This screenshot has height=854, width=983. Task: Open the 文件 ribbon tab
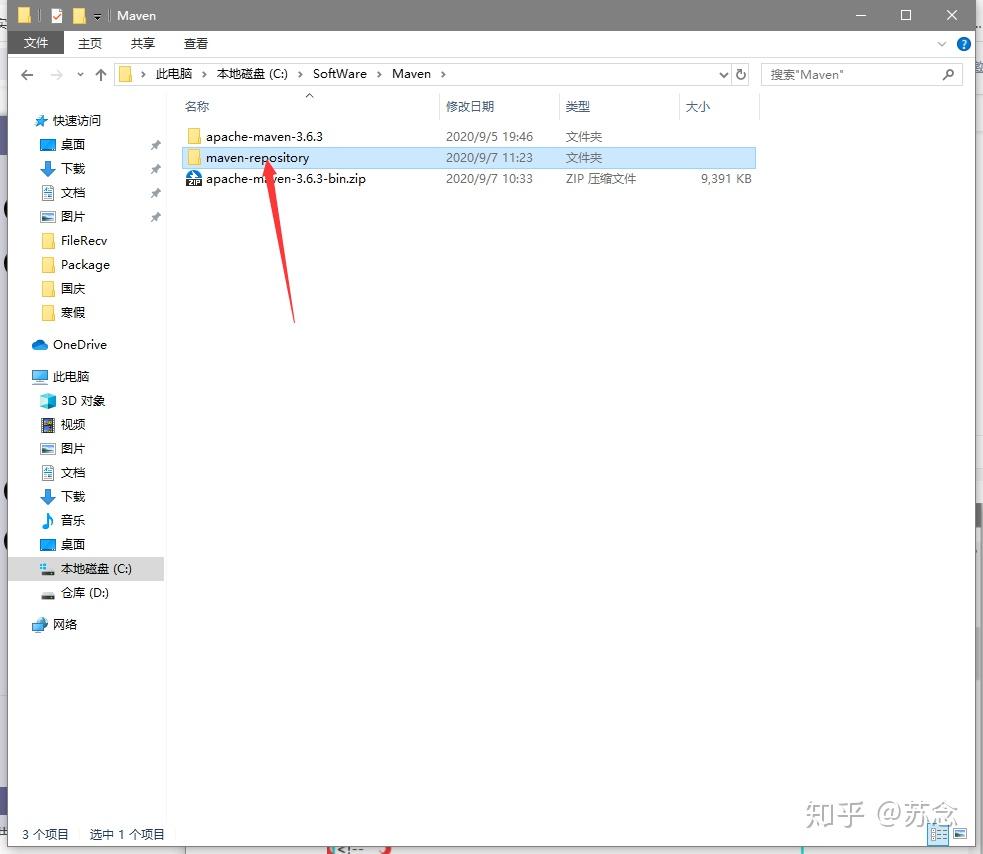pyautogui.click(x=36, y=43)
